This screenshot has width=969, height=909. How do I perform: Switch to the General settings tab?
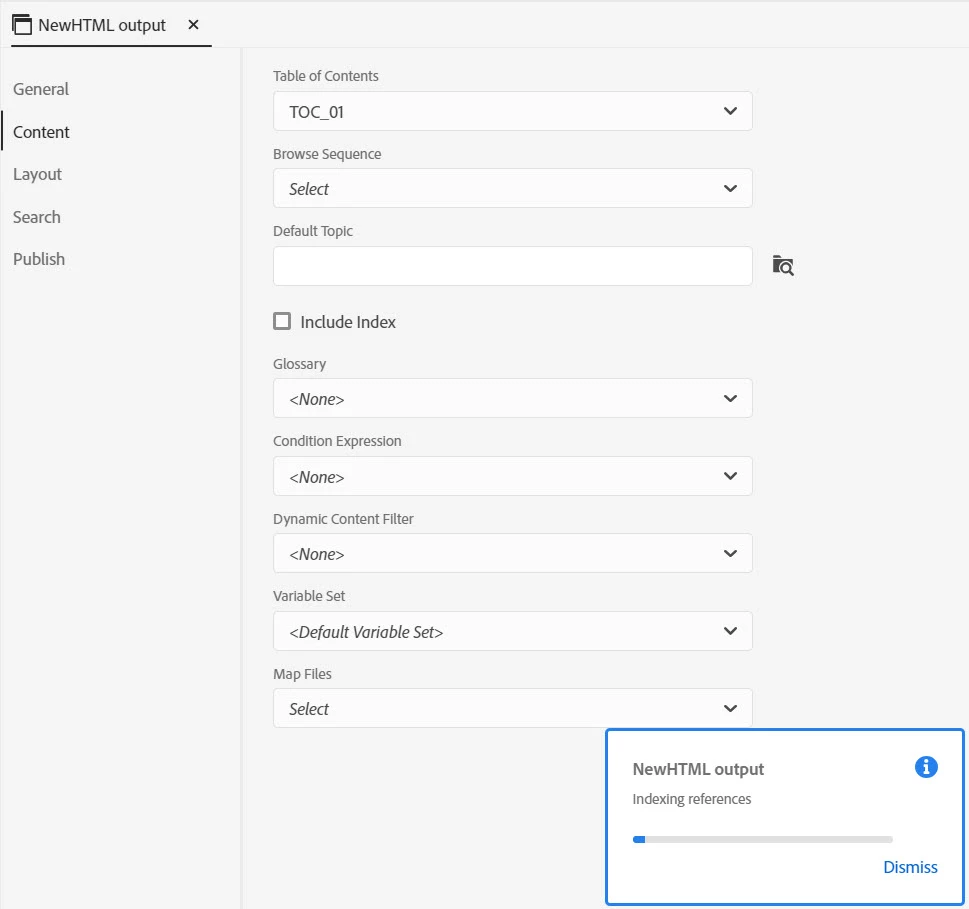pos(41,89)
